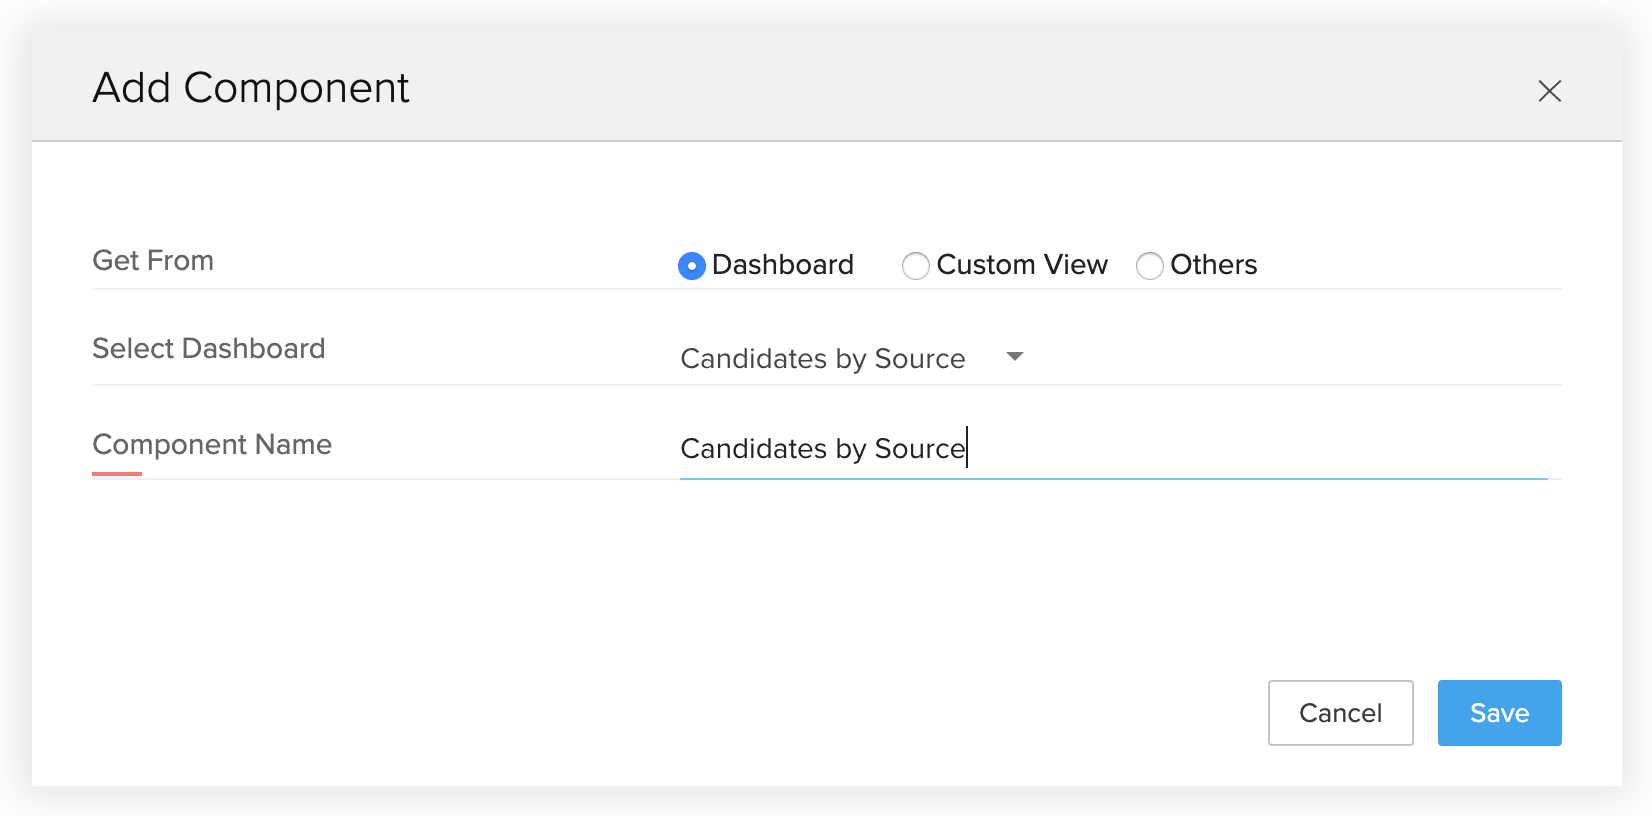Click the red required marker under Component Name
Viewport: 1652px width, 816px height.
point(117,473)
